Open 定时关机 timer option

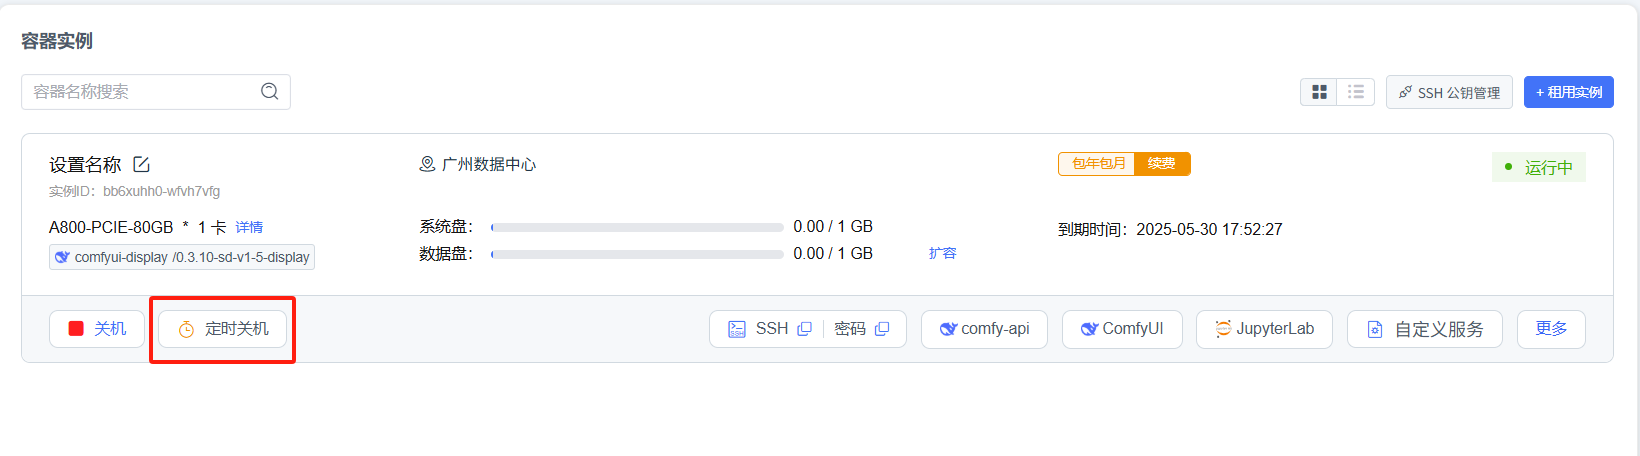coord(222,329)
